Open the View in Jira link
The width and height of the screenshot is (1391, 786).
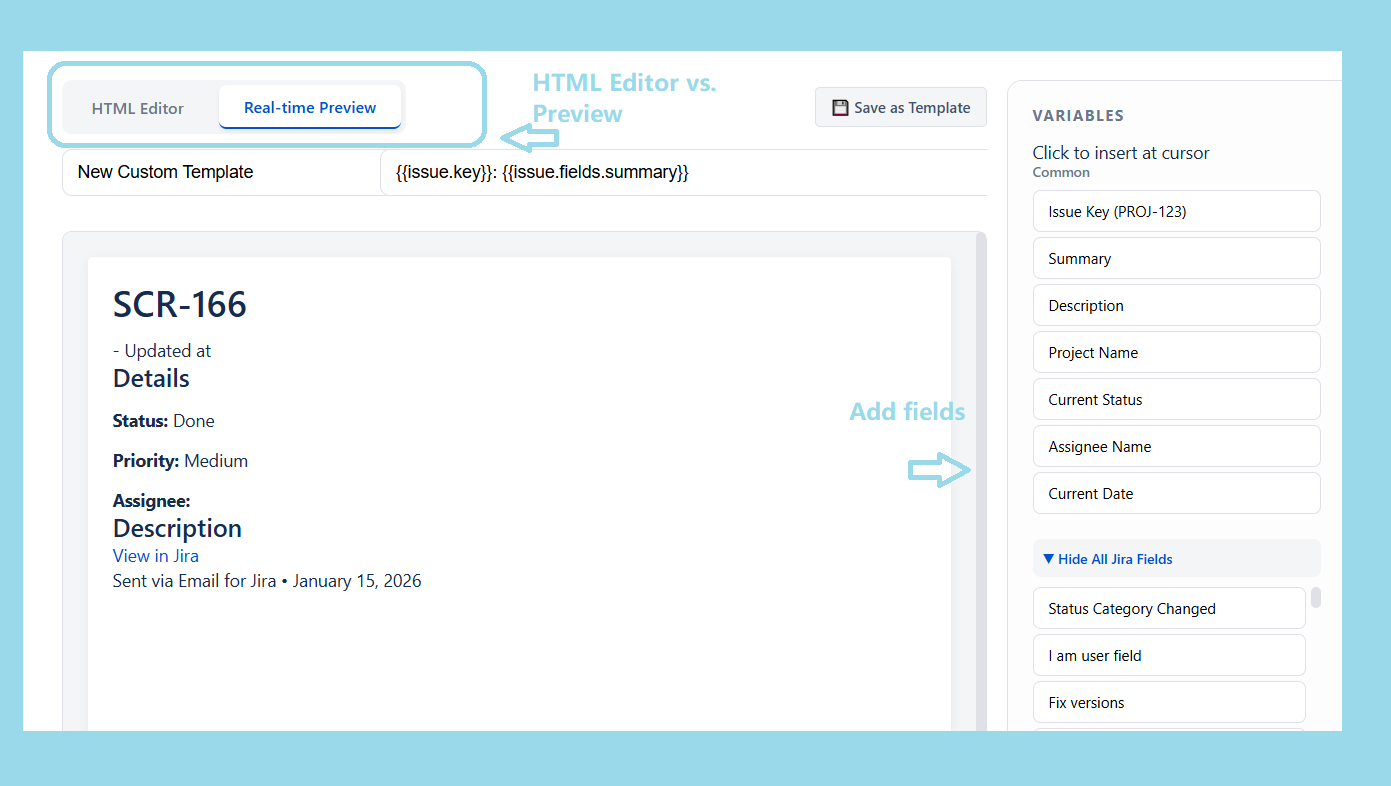pos(156,556)
